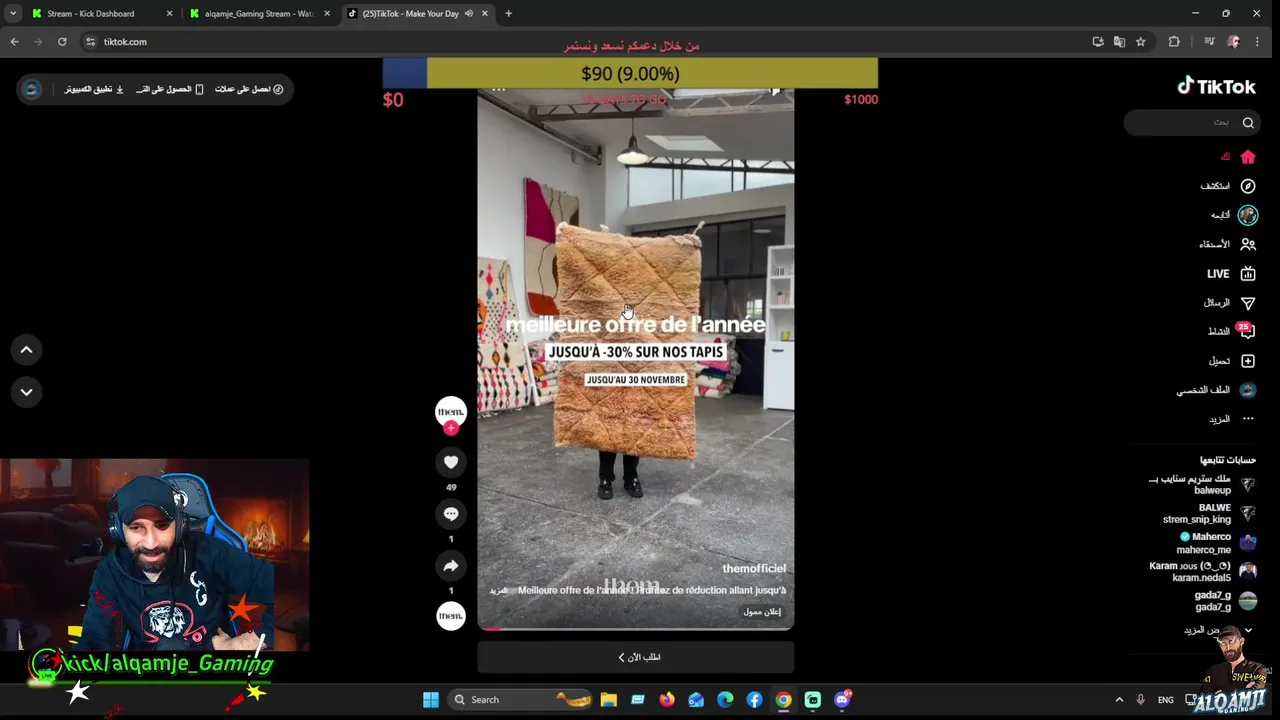Image resolution: width=1280 pixels, height=720 pixels.
Task: Go back in Chrome
Action: pyautogui.click(x=14, y=42)
